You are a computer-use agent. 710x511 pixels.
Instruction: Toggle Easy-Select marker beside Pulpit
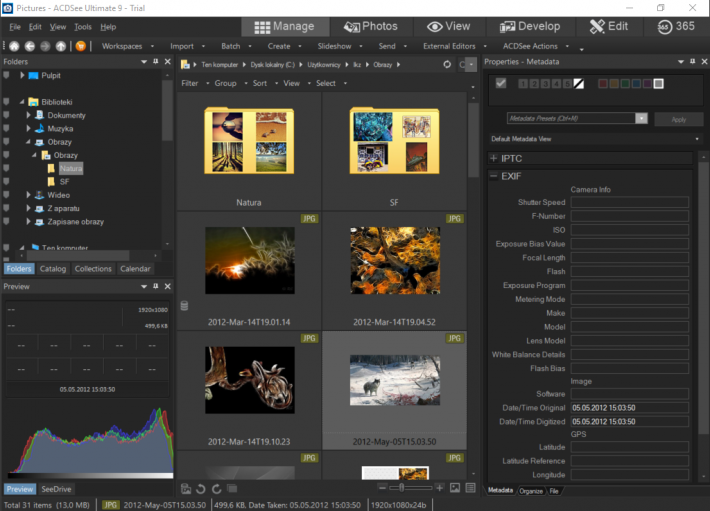(x=6, y=76)
